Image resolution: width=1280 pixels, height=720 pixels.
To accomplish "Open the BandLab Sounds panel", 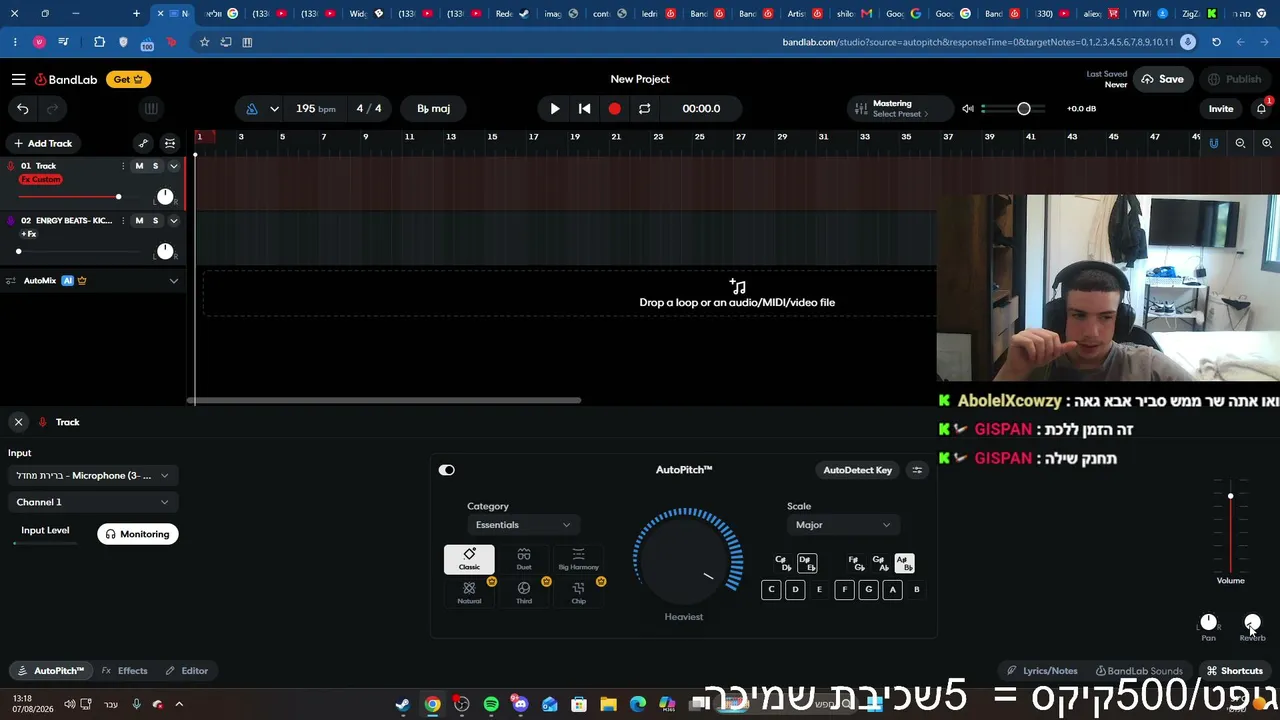I will pyautogui.click(x=1139, y=671).
